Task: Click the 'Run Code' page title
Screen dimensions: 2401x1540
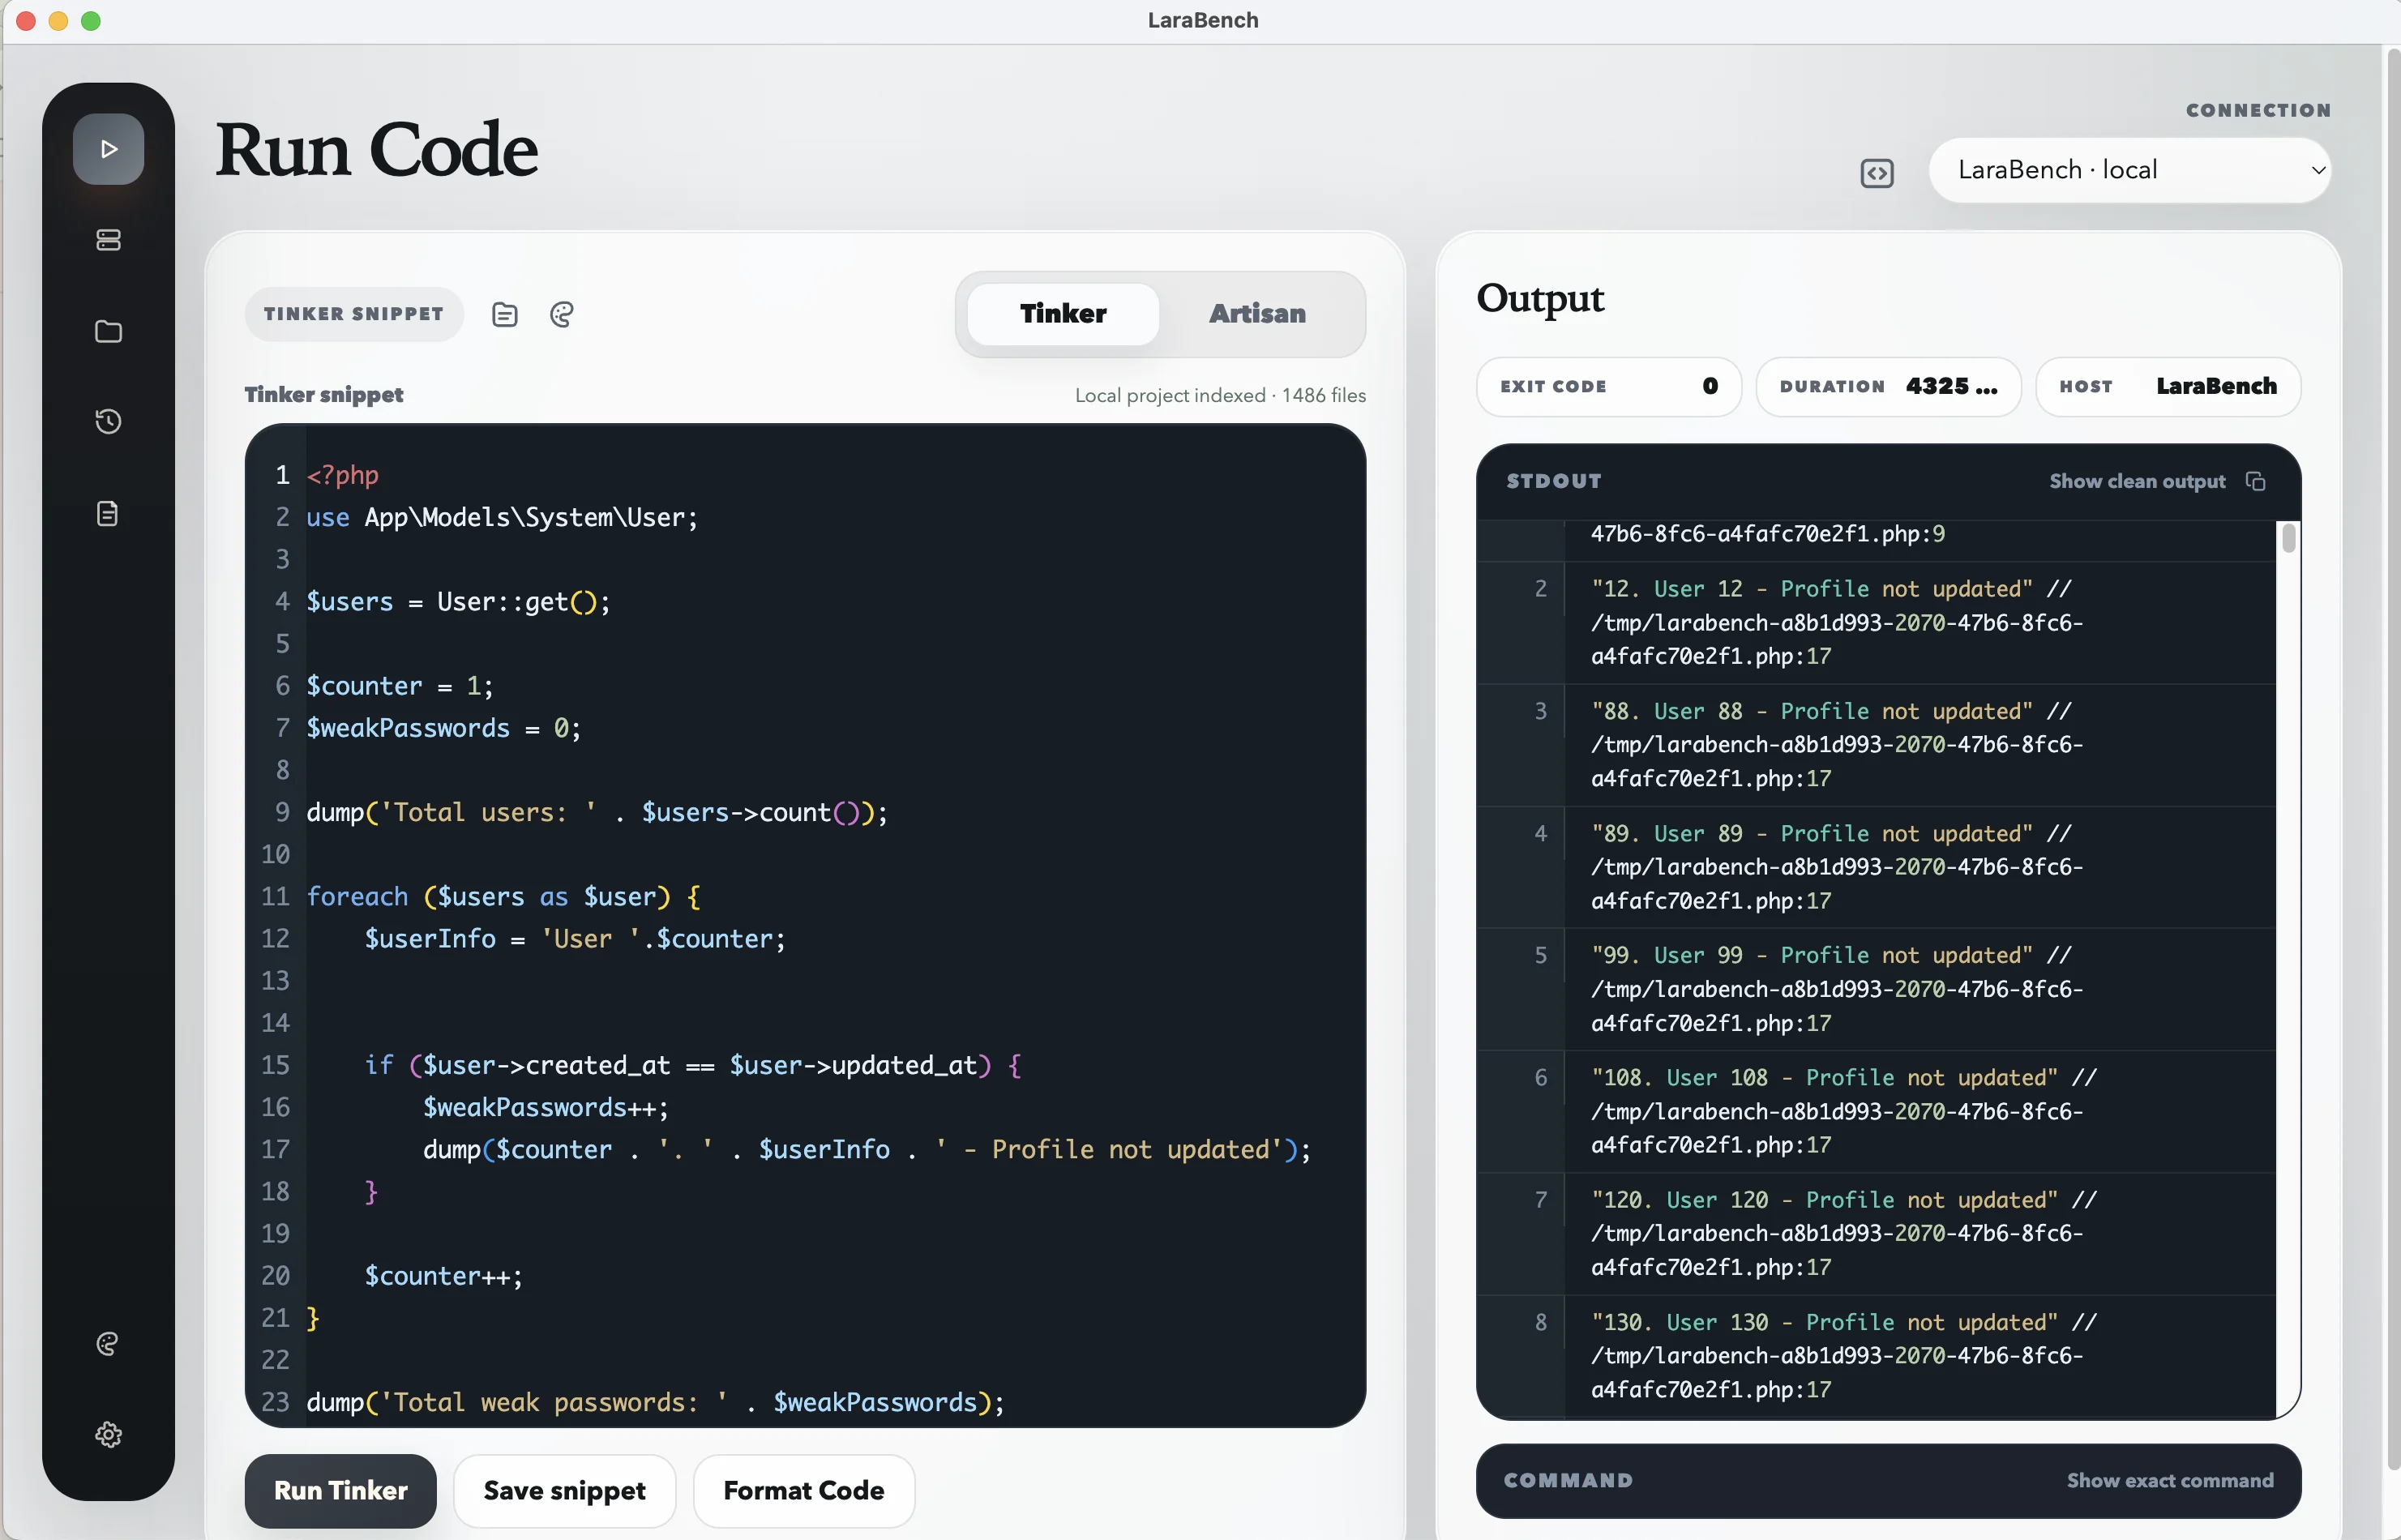Action: [x=377, y=150]
